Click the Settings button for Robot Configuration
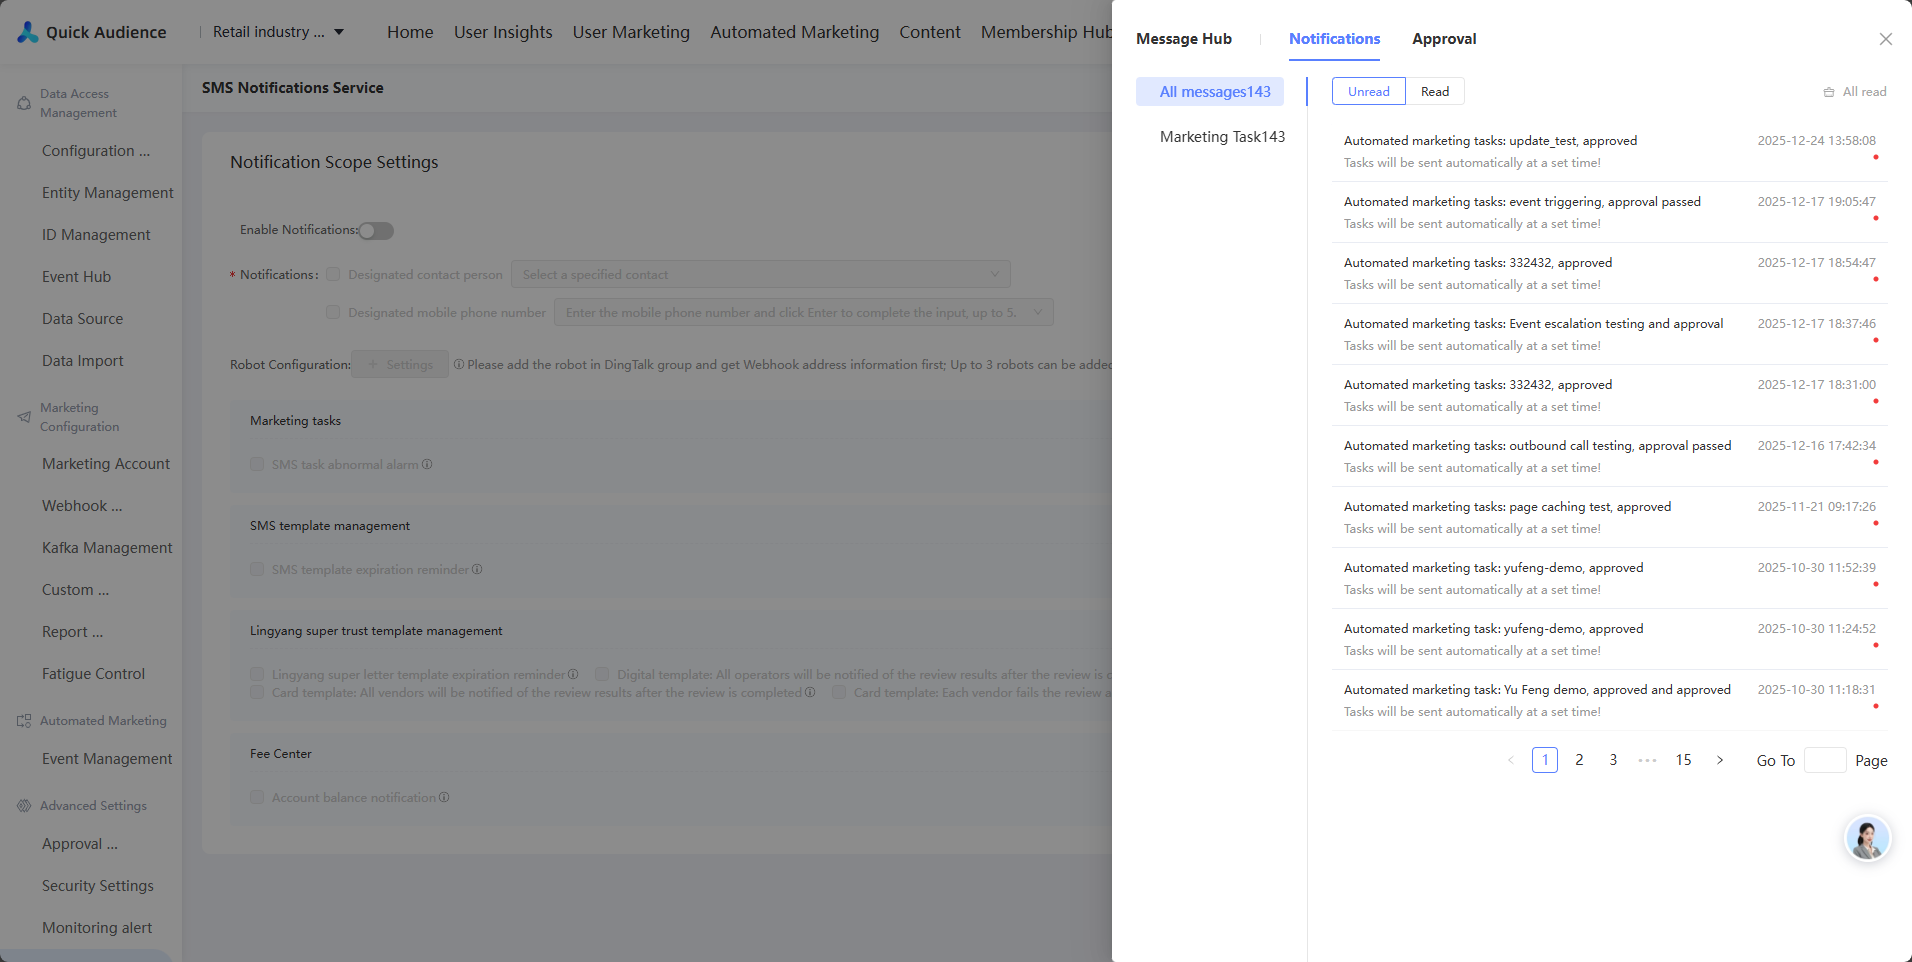This screenshot has width=1912, height=962. click(x=401, y=364)
